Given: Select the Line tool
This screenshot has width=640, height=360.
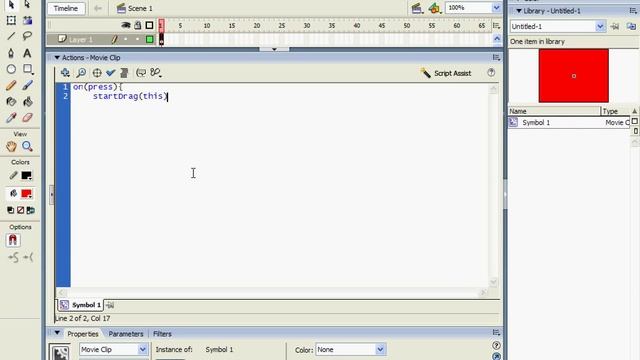Looking at the screenshot, I should pos(11,36).
